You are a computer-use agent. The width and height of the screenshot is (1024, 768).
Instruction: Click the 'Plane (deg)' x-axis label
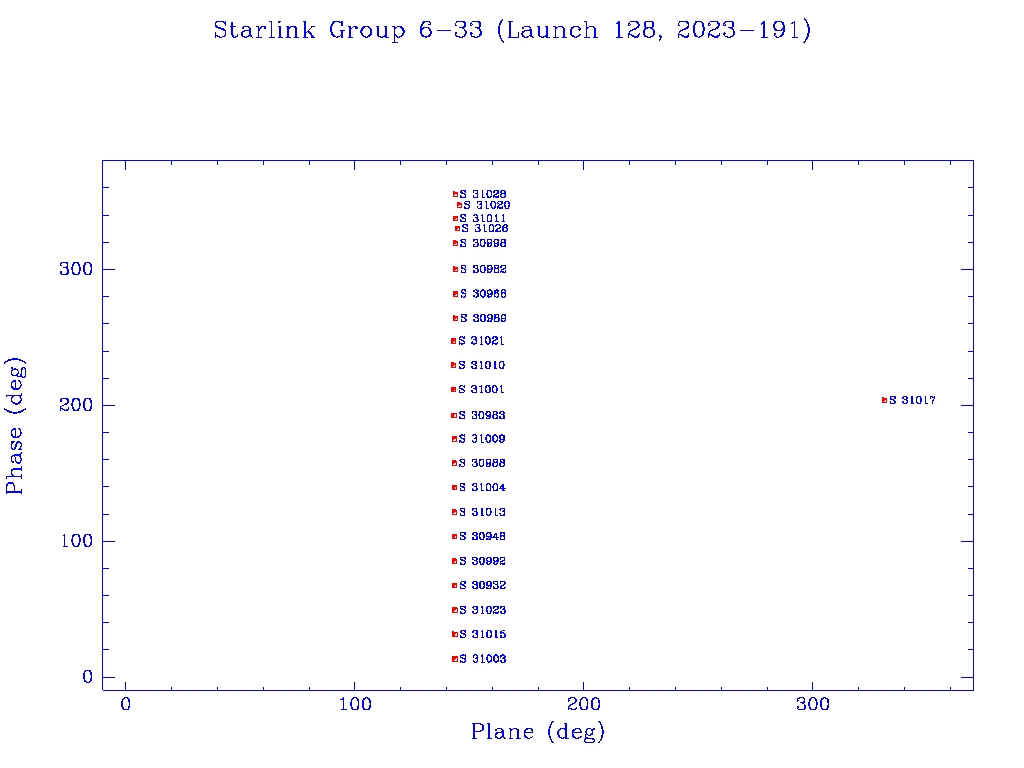coord(538,732)
